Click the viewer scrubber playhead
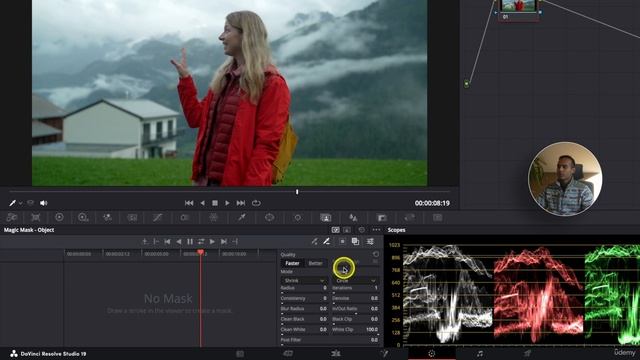Viewport: 640px width, 360px height. (297, 191)
